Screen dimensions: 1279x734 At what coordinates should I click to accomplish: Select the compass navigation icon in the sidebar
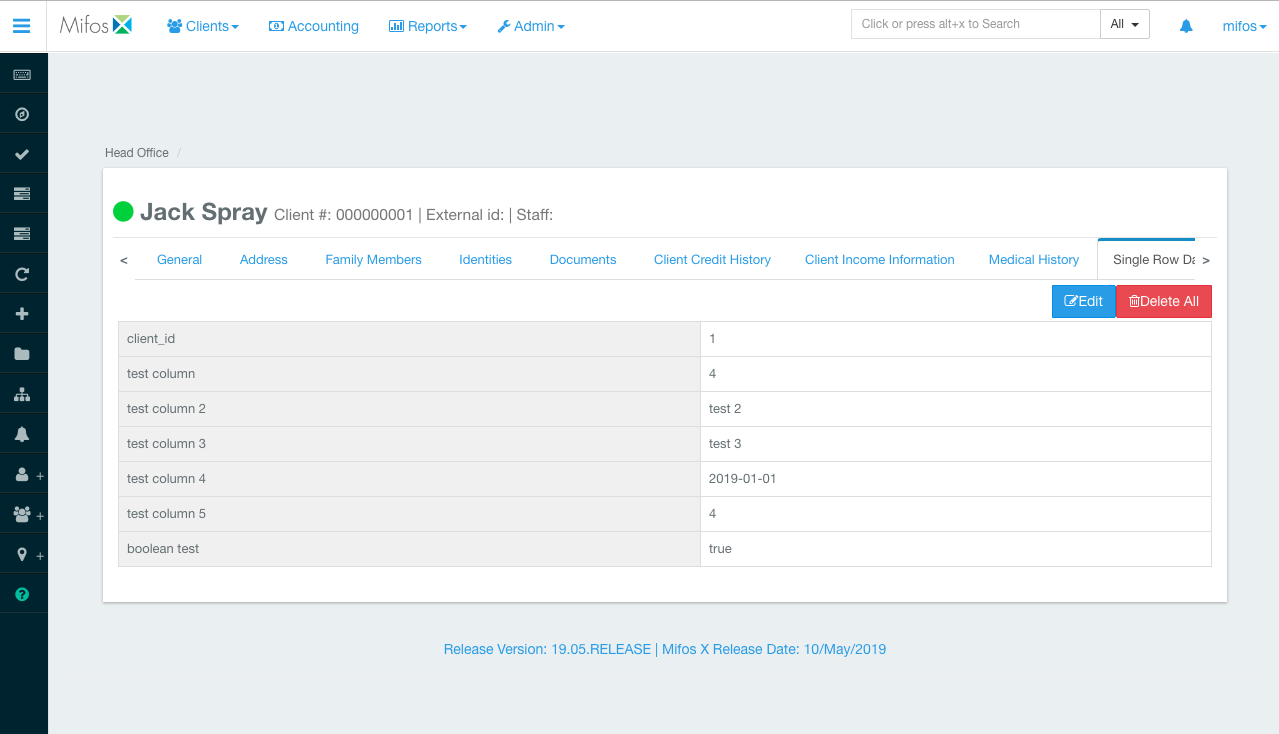click(x=22, y=113)
